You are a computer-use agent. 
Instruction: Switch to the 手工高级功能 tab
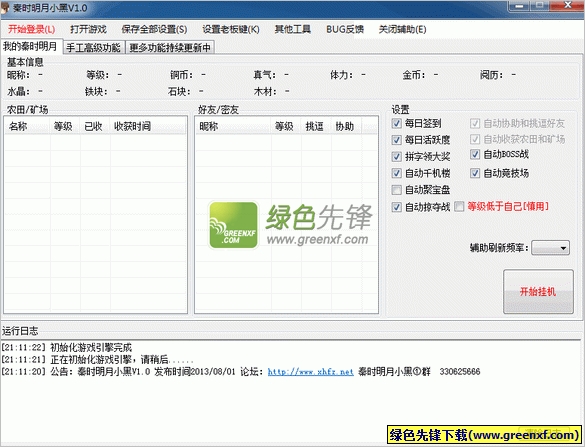[x=93, y=47]
